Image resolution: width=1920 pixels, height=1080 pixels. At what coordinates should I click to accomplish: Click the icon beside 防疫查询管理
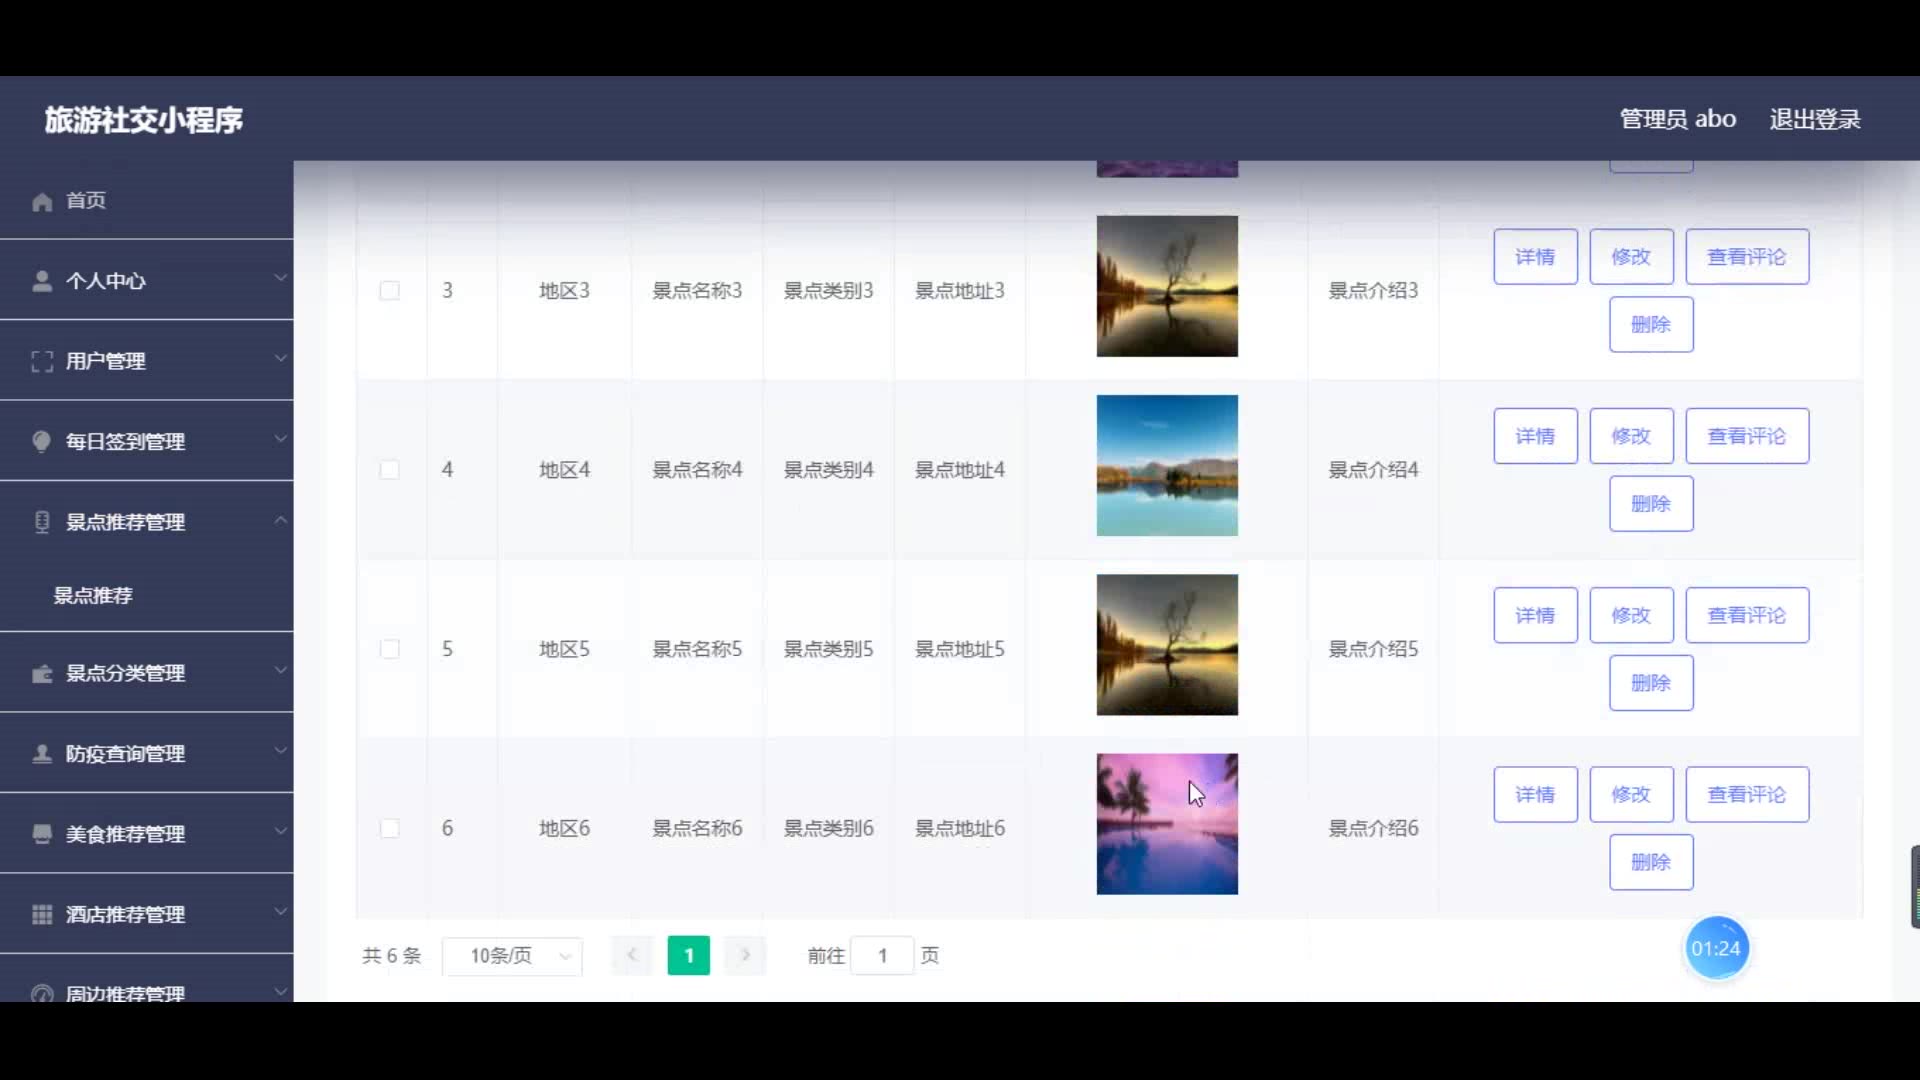tap(42, 753)
